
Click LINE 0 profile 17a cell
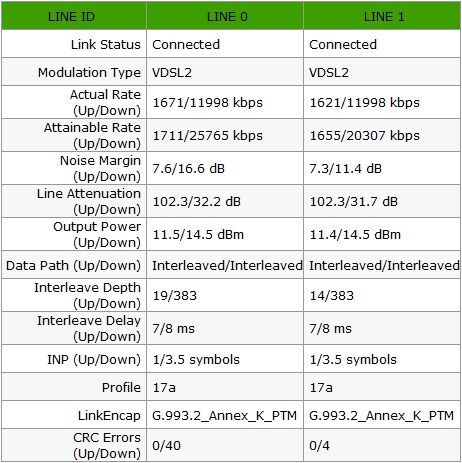[225, 387]
